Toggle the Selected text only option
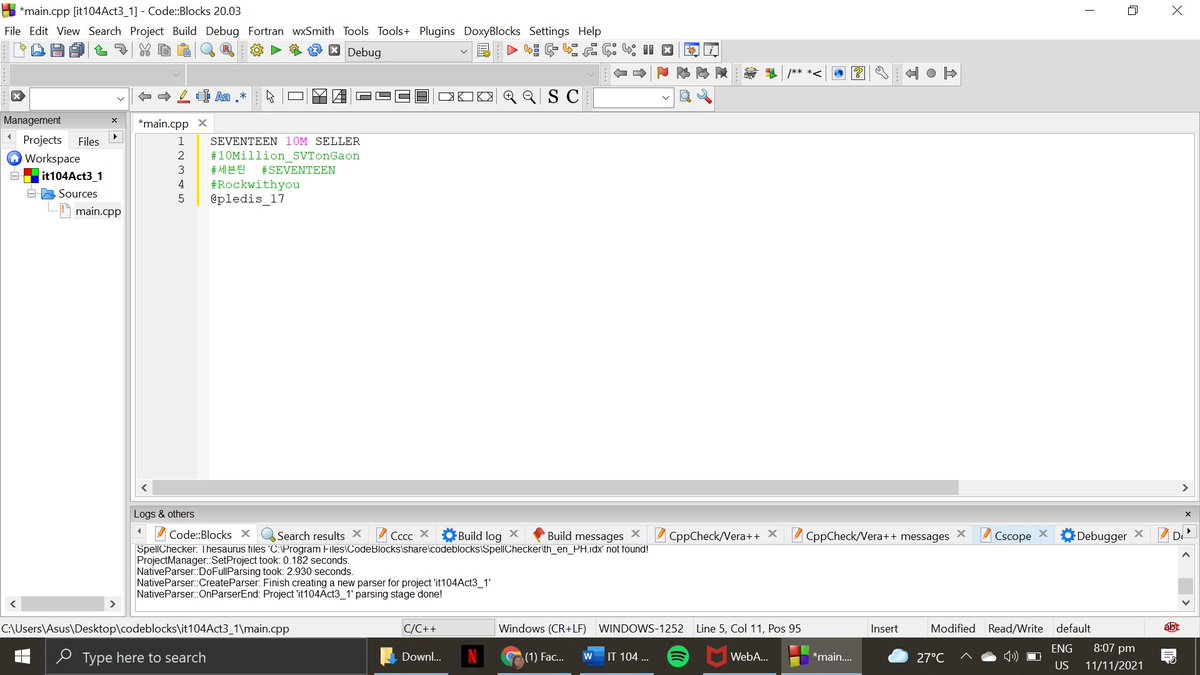Screen dimensions: 1200x675 click(203, 97)
